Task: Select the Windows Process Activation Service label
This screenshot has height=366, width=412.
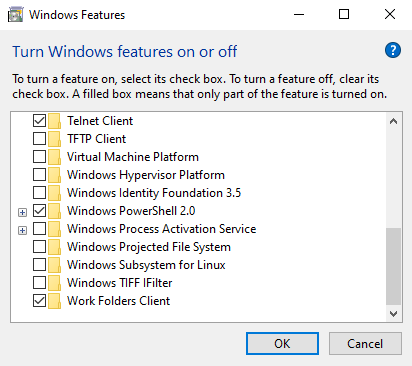Action: (162, 229)
